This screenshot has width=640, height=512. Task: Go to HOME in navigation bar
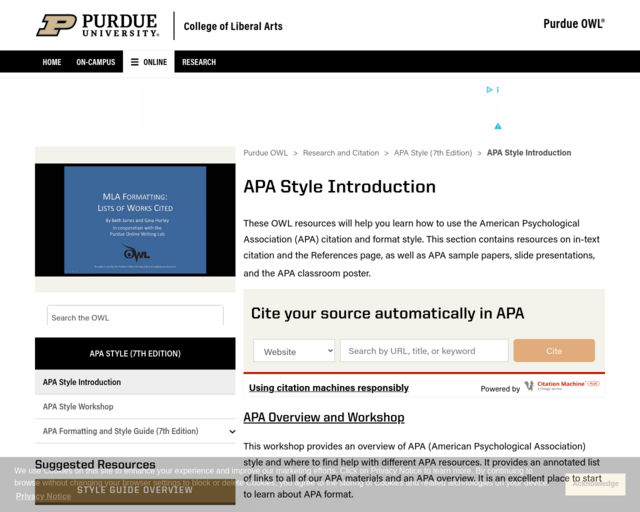(x=52, y=62)
